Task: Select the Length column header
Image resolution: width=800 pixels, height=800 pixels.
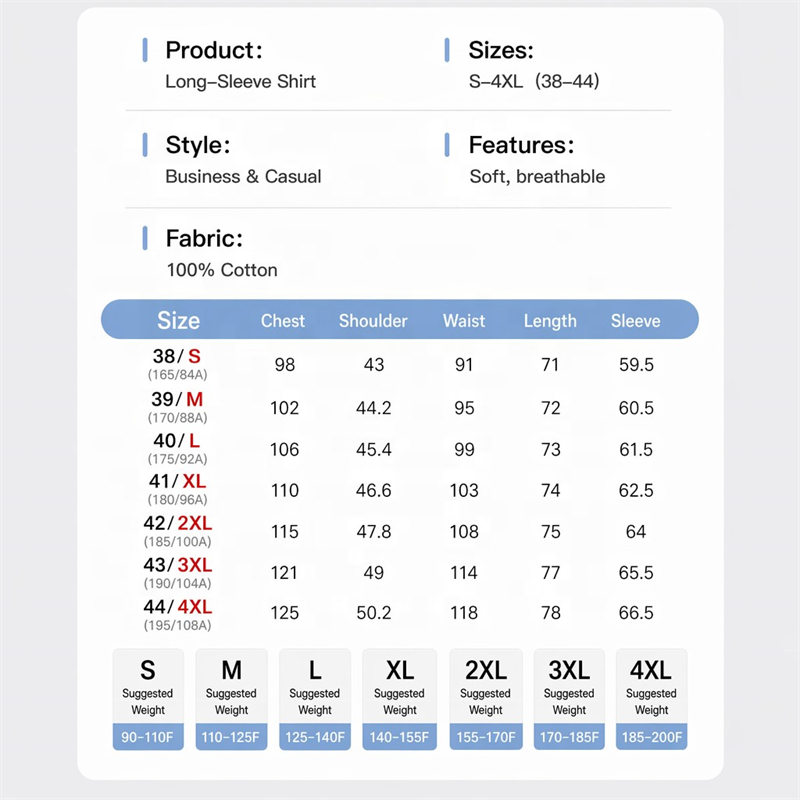Action: pos(550,321)
